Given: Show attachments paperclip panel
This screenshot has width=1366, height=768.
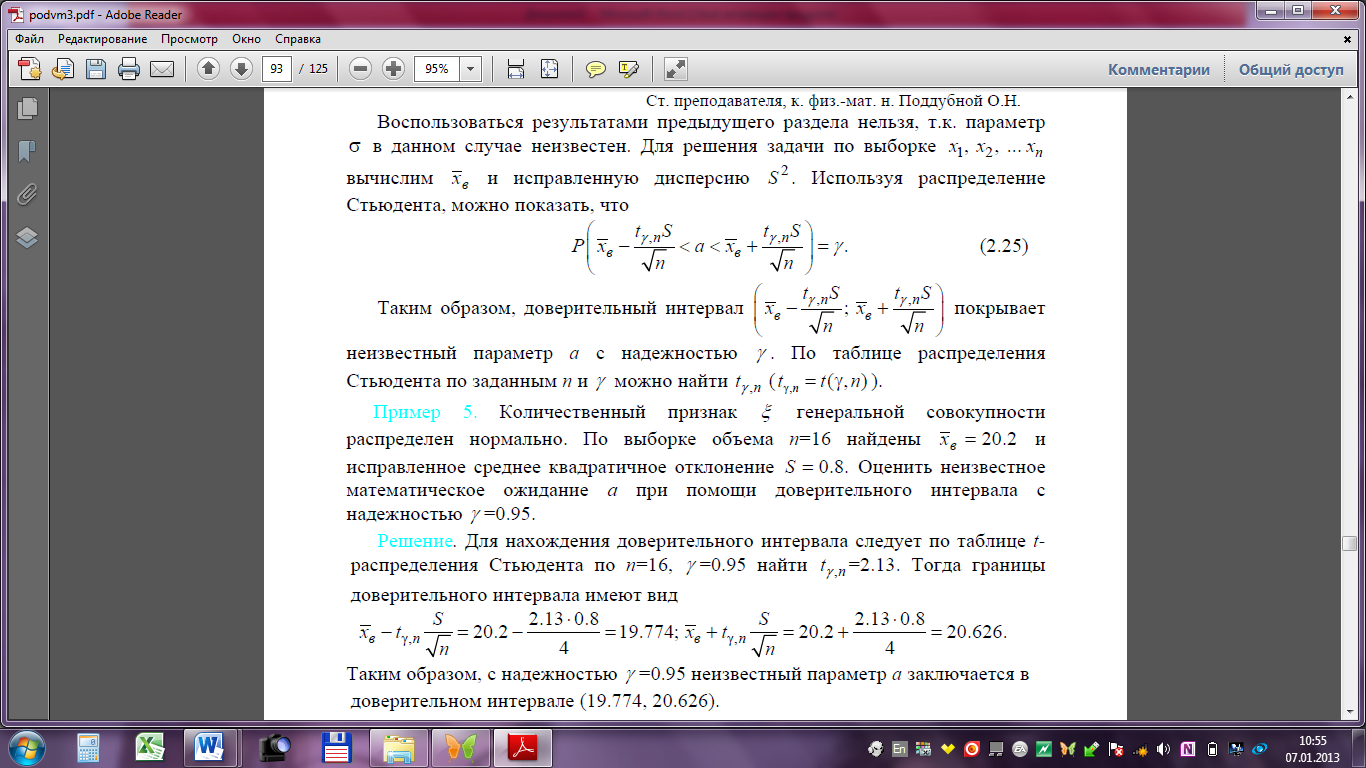Looking at the screenshot, I should [x=27, y=194].
